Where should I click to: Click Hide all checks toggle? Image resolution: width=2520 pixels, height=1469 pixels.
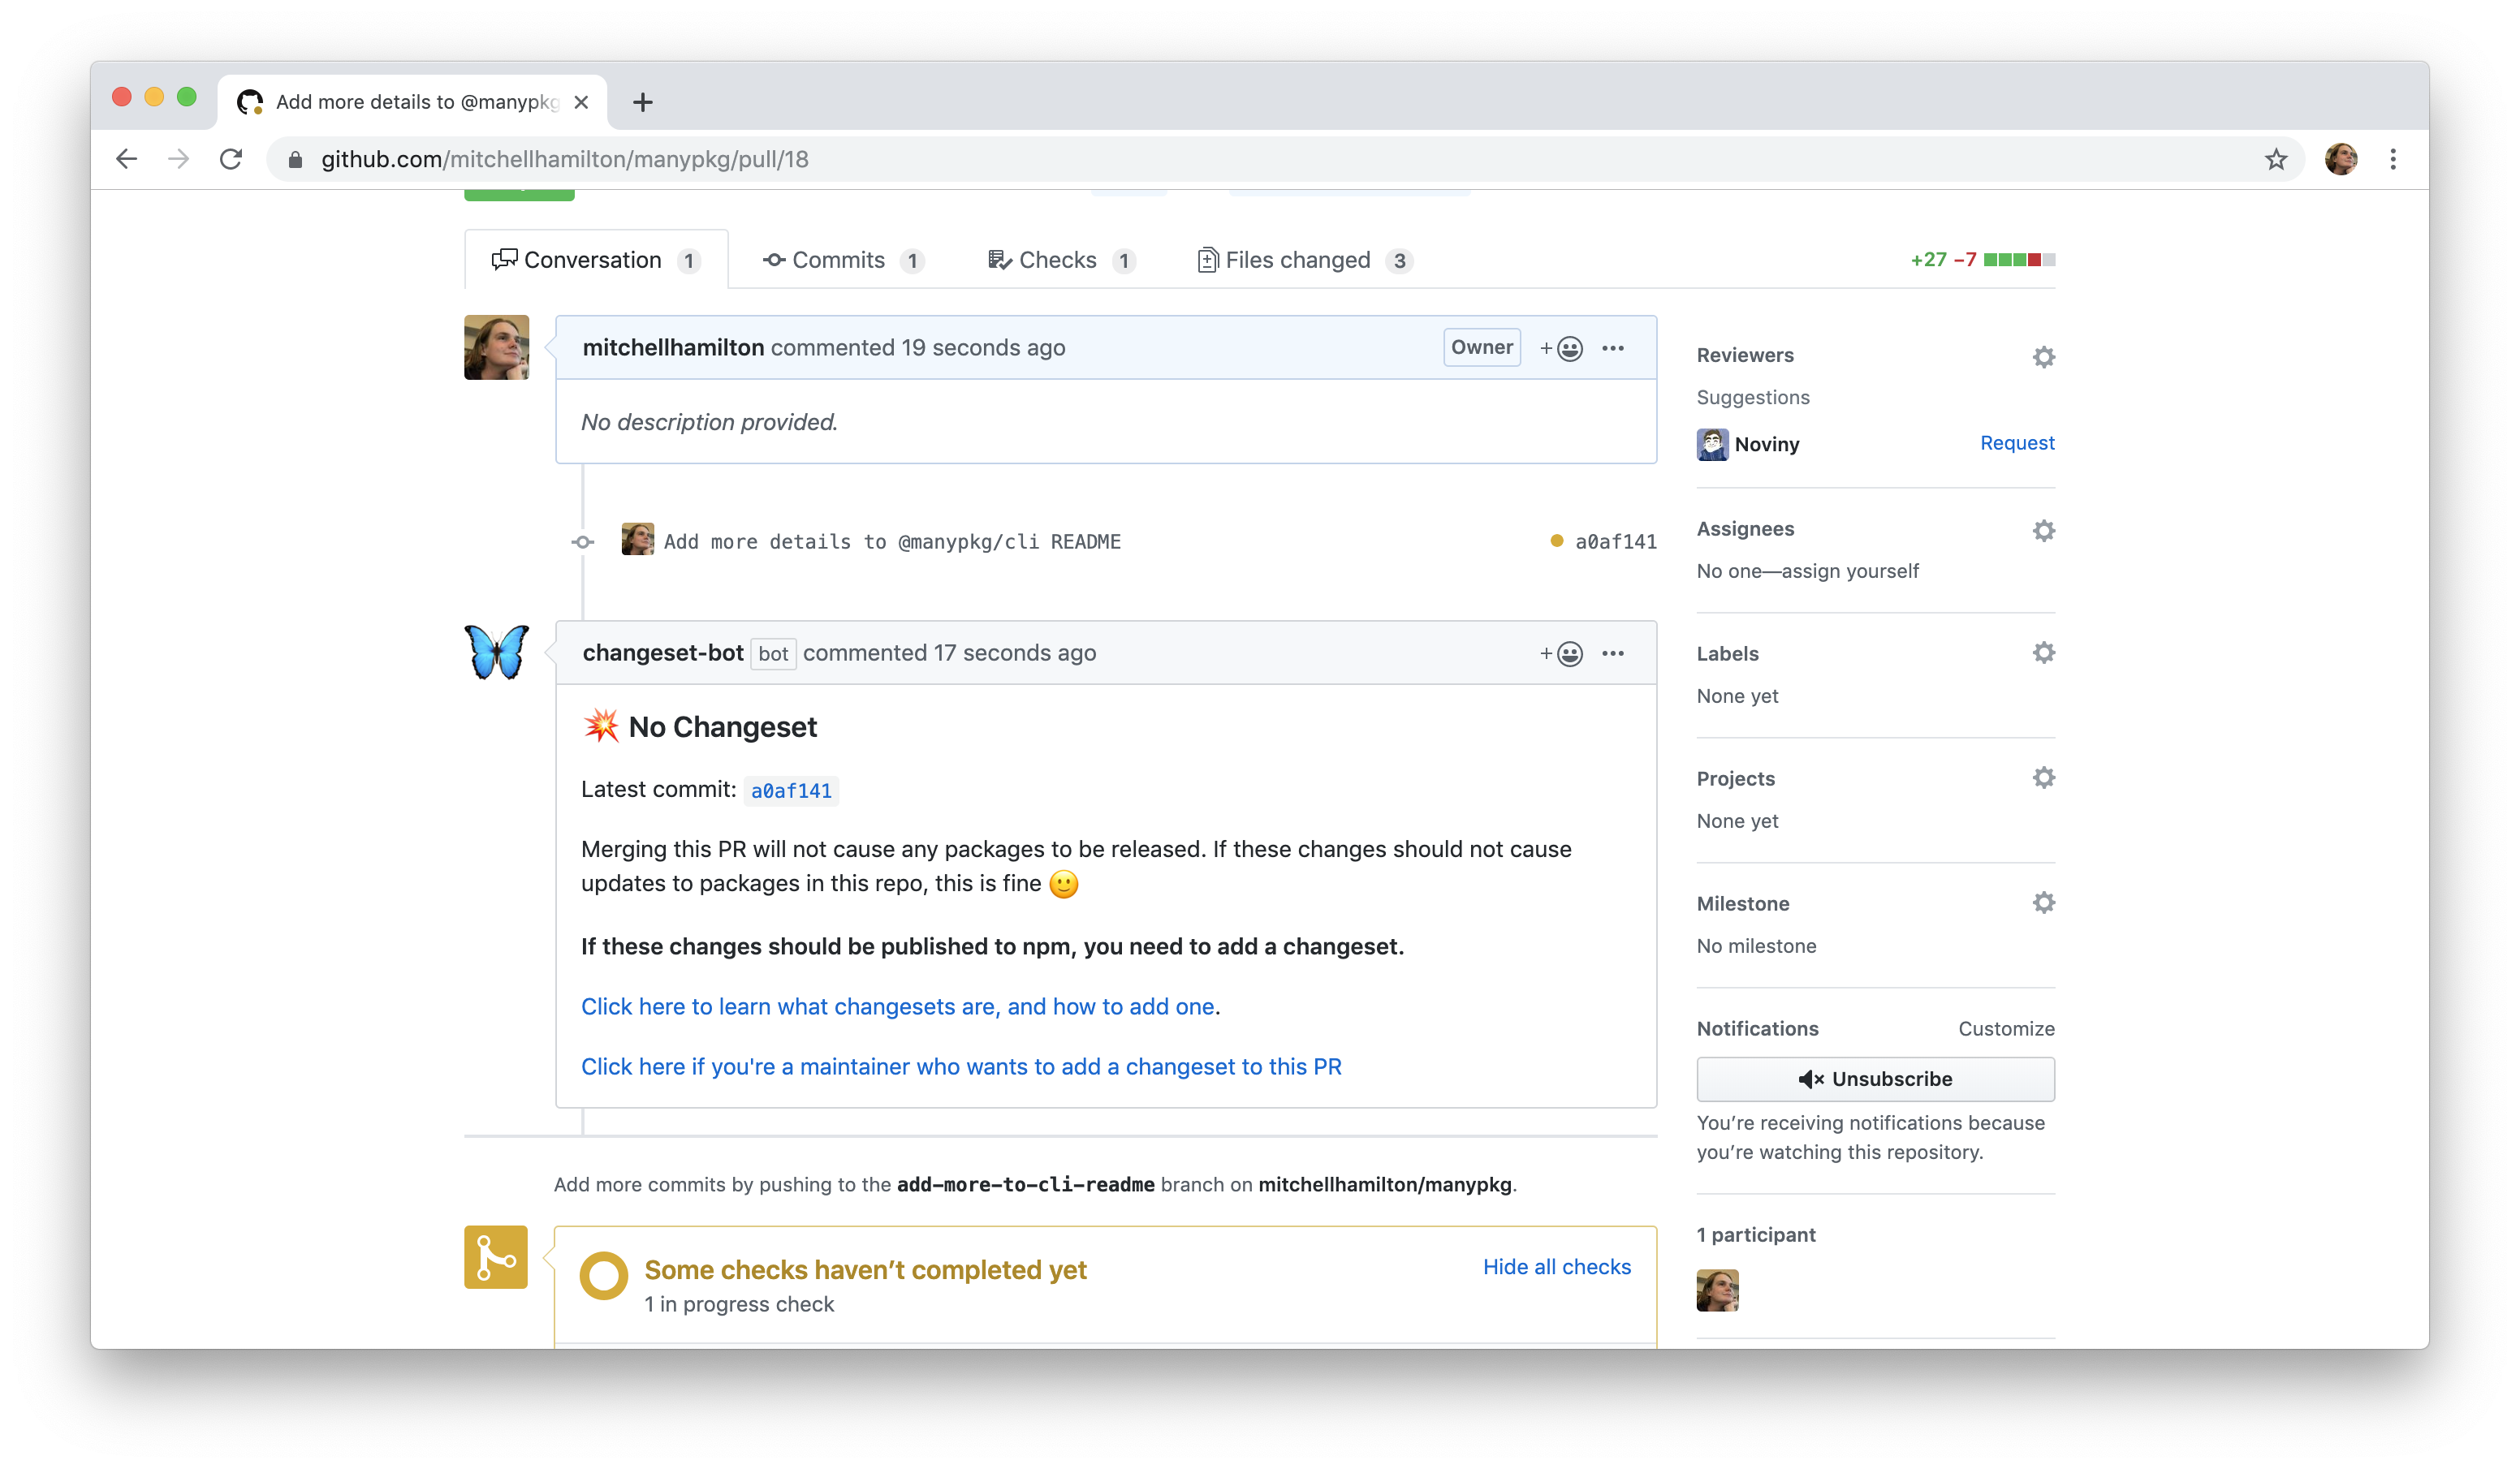tap(1555, 1266)
